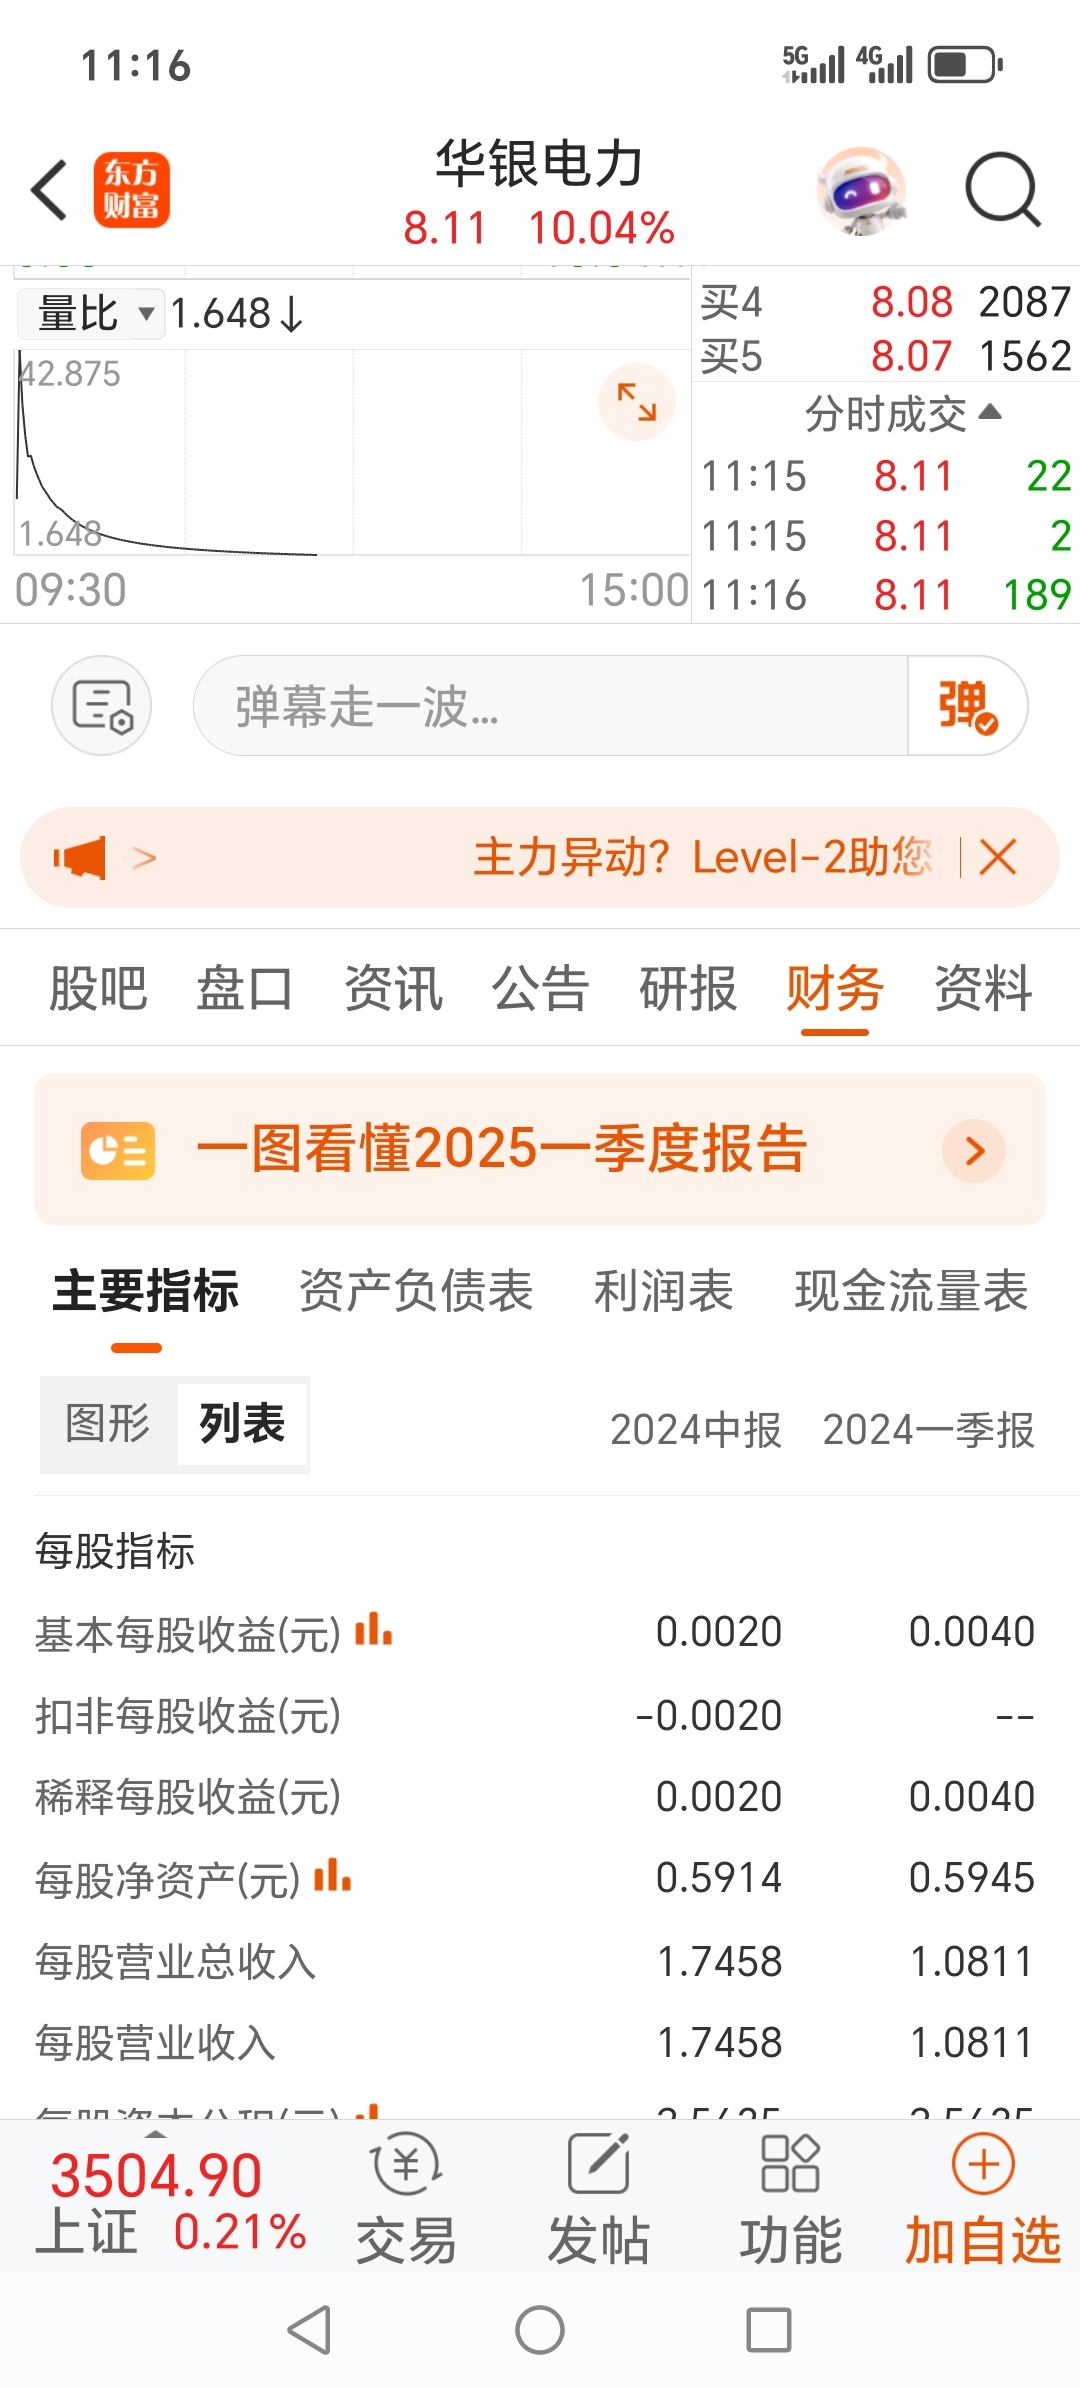This screenshot has width=1080, height=2388.
Task: Open the 利润表 sub-tab
Action: pos(664,1290)
